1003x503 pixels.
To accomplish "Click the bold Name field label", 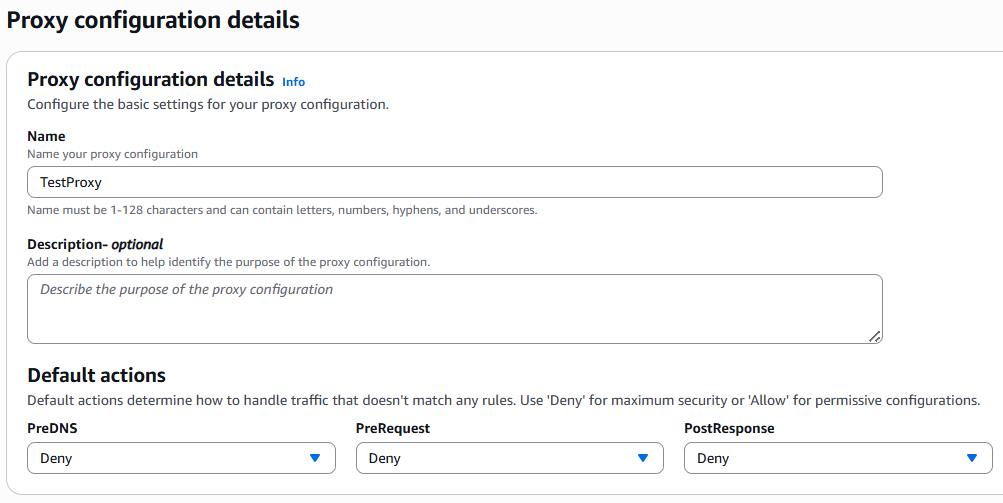I will click(x=46, y=136).
